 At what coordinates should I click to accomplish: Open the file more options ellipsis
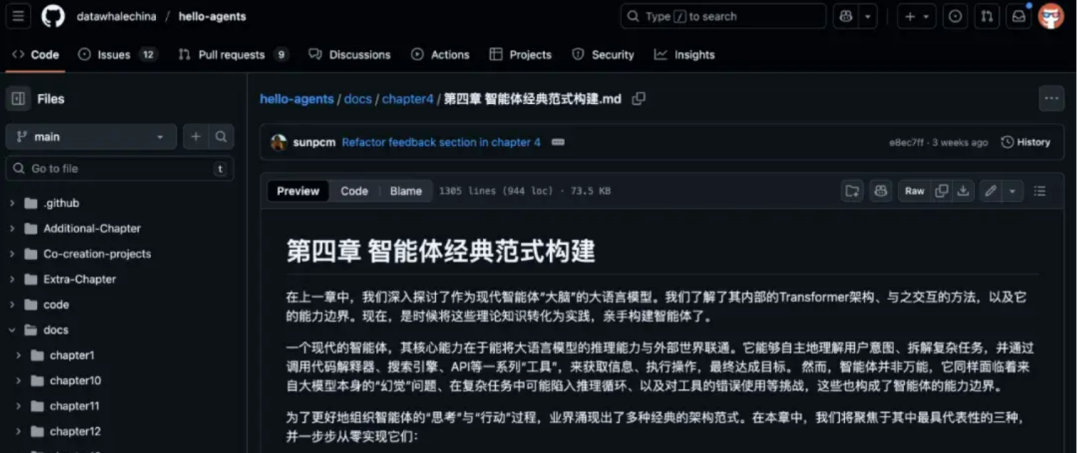coord(1051,98)
